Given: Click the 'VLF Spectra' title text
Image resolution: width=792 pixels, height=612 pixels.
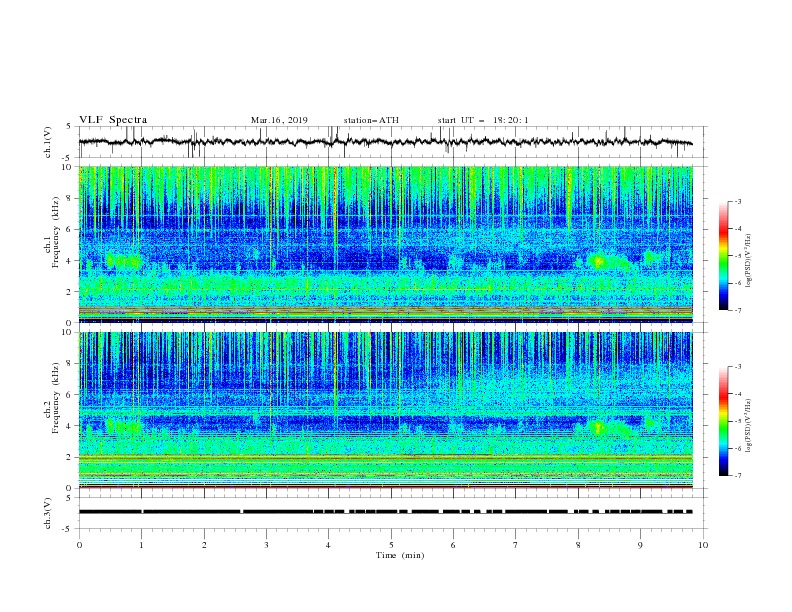Looking at the screenshot, I should tap(113, 120).
